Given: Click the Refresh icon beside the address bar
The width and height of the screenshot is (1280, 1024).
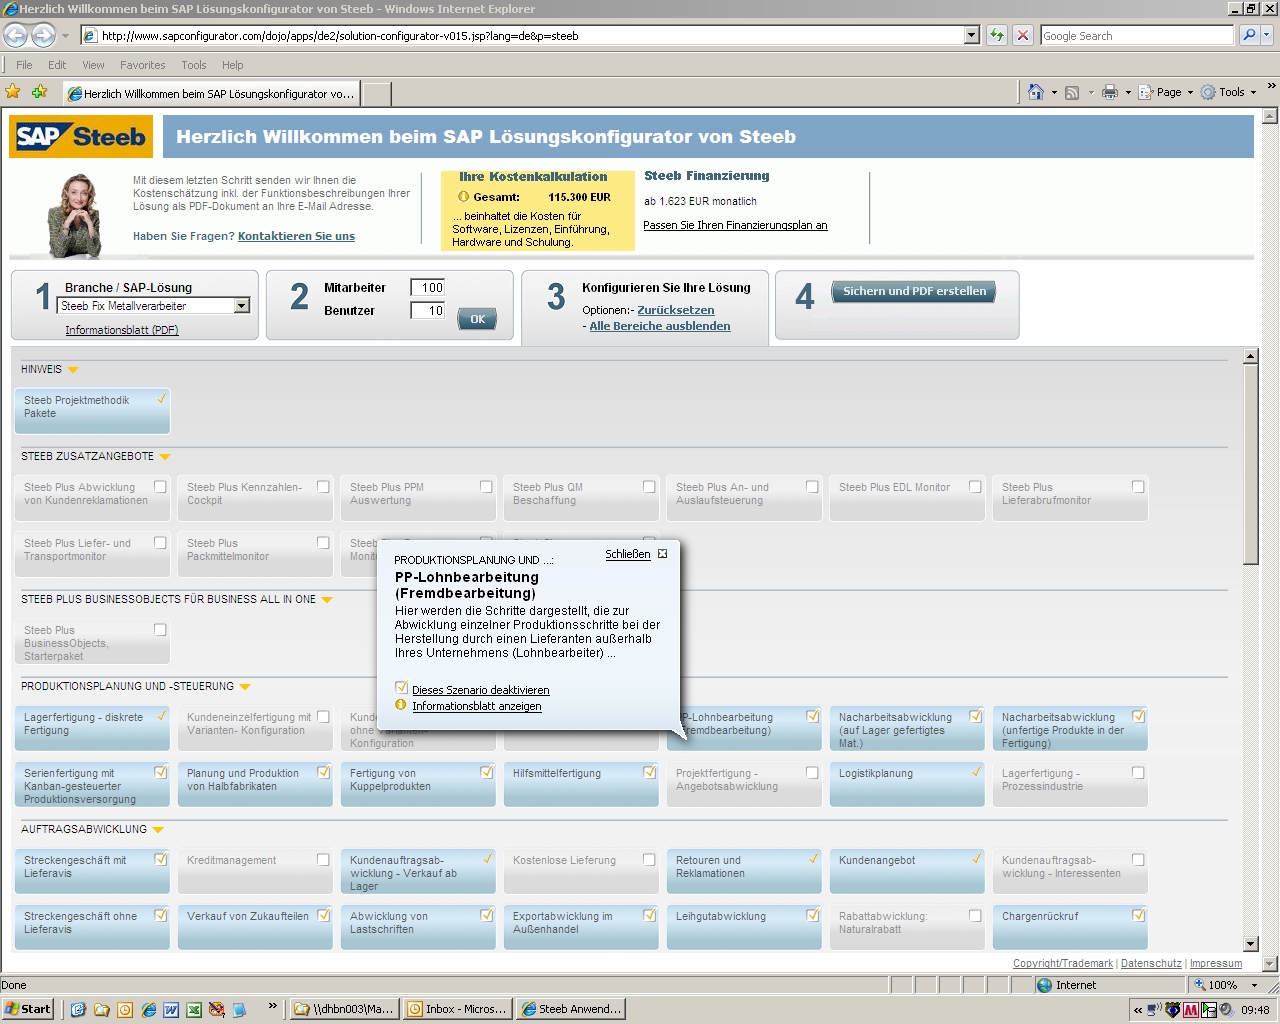Looking at the screenshot, I should [x=995, y=35].
